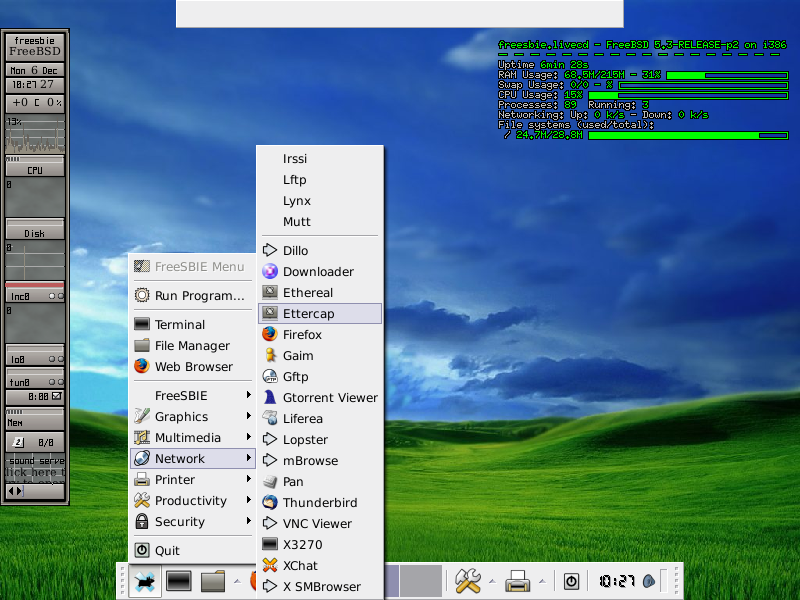
Task: Launch X SMBrowser
Action: click(320, 587)
